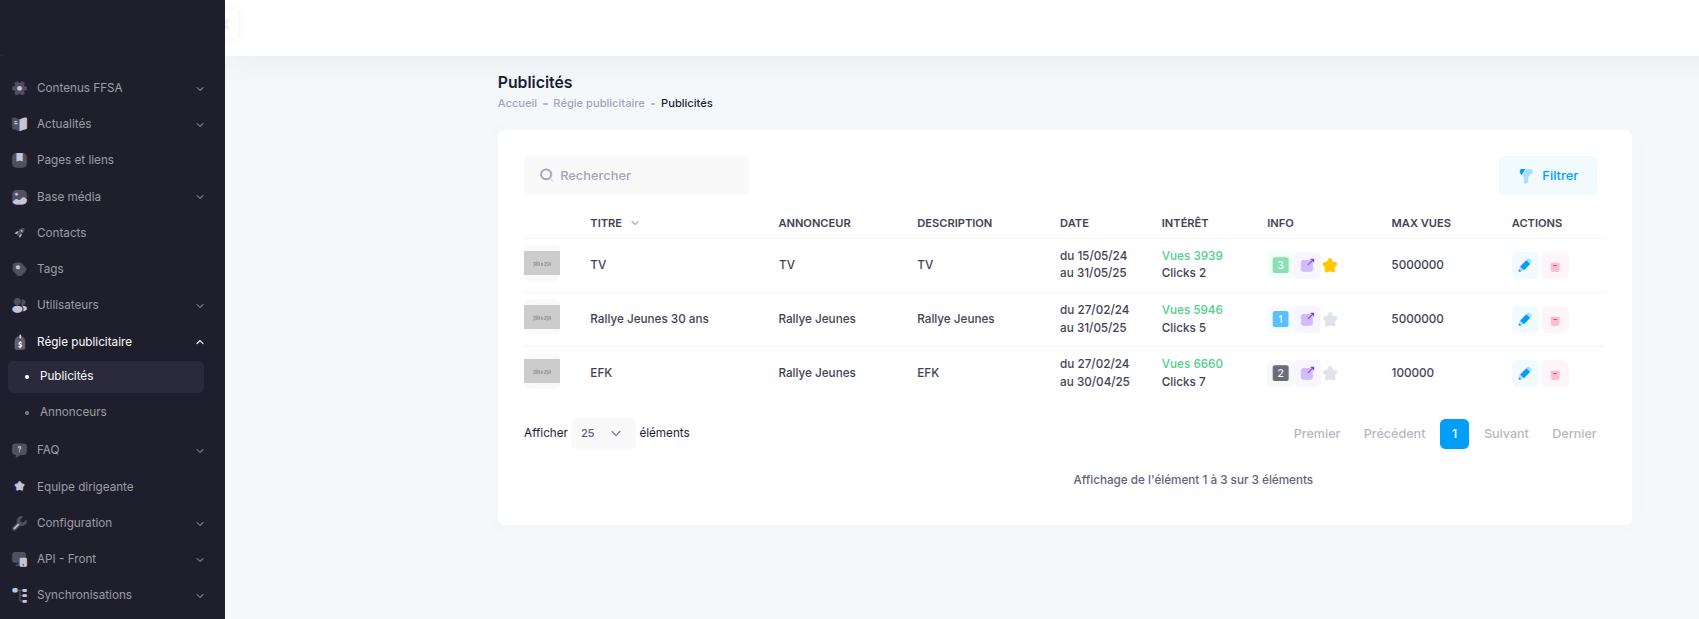The image size is (1699, 619).
Task: Expand the FAQ menu chevron
Action: point(200,451)
